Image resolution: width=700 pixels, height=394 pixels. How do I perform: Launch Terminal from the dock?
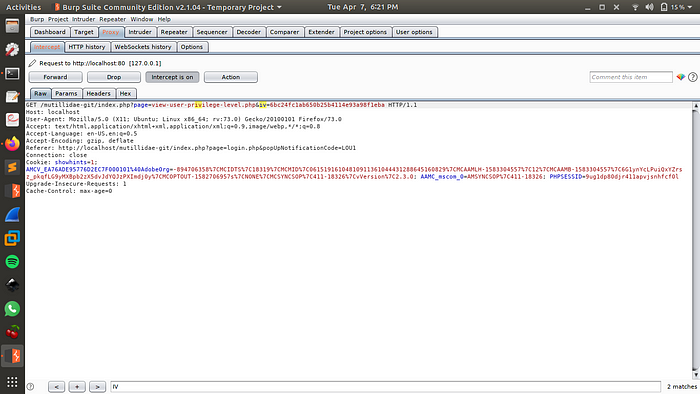click(x=12, y=73)
